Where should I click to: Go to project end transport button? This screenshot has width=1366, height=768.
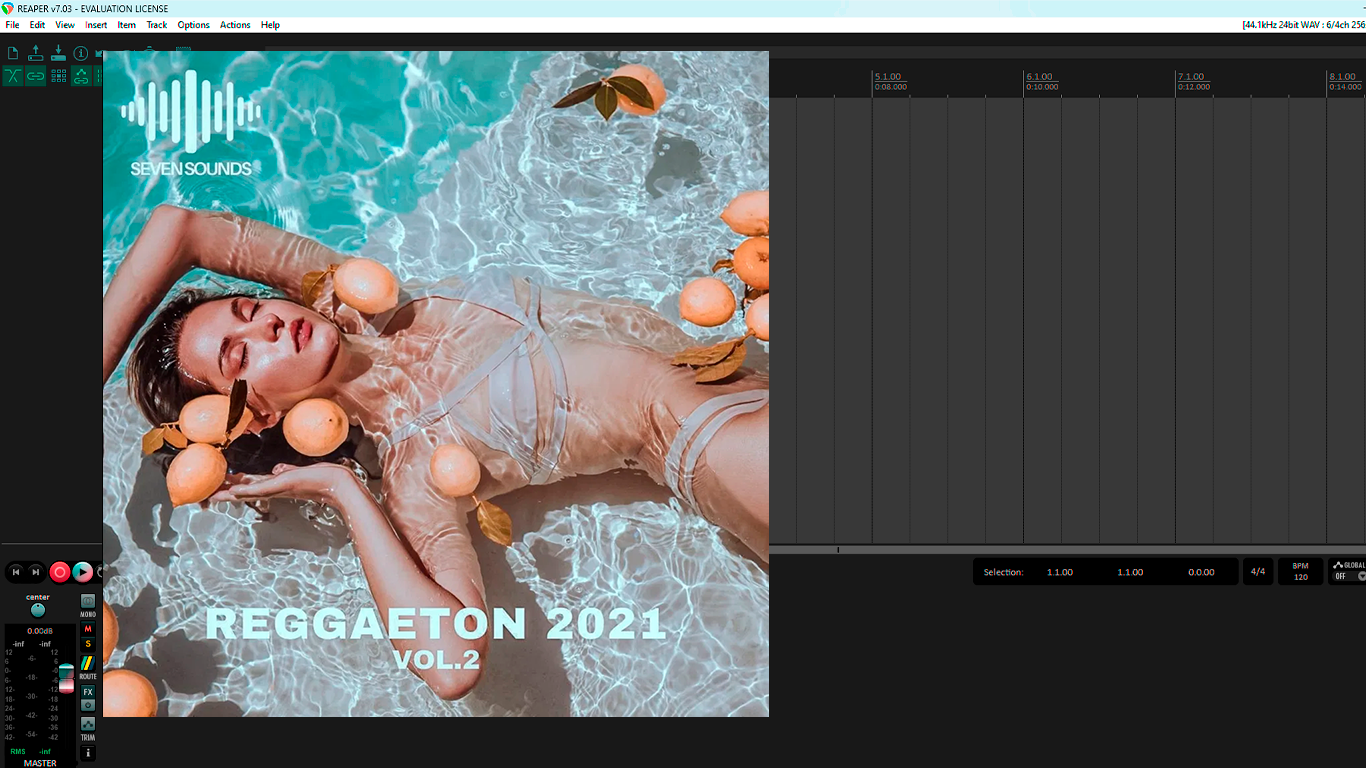pos(36,572)
